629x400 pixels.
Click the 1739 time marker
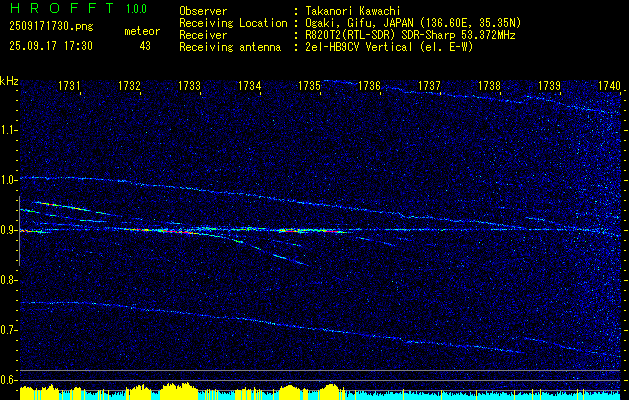tap(549, 85)
